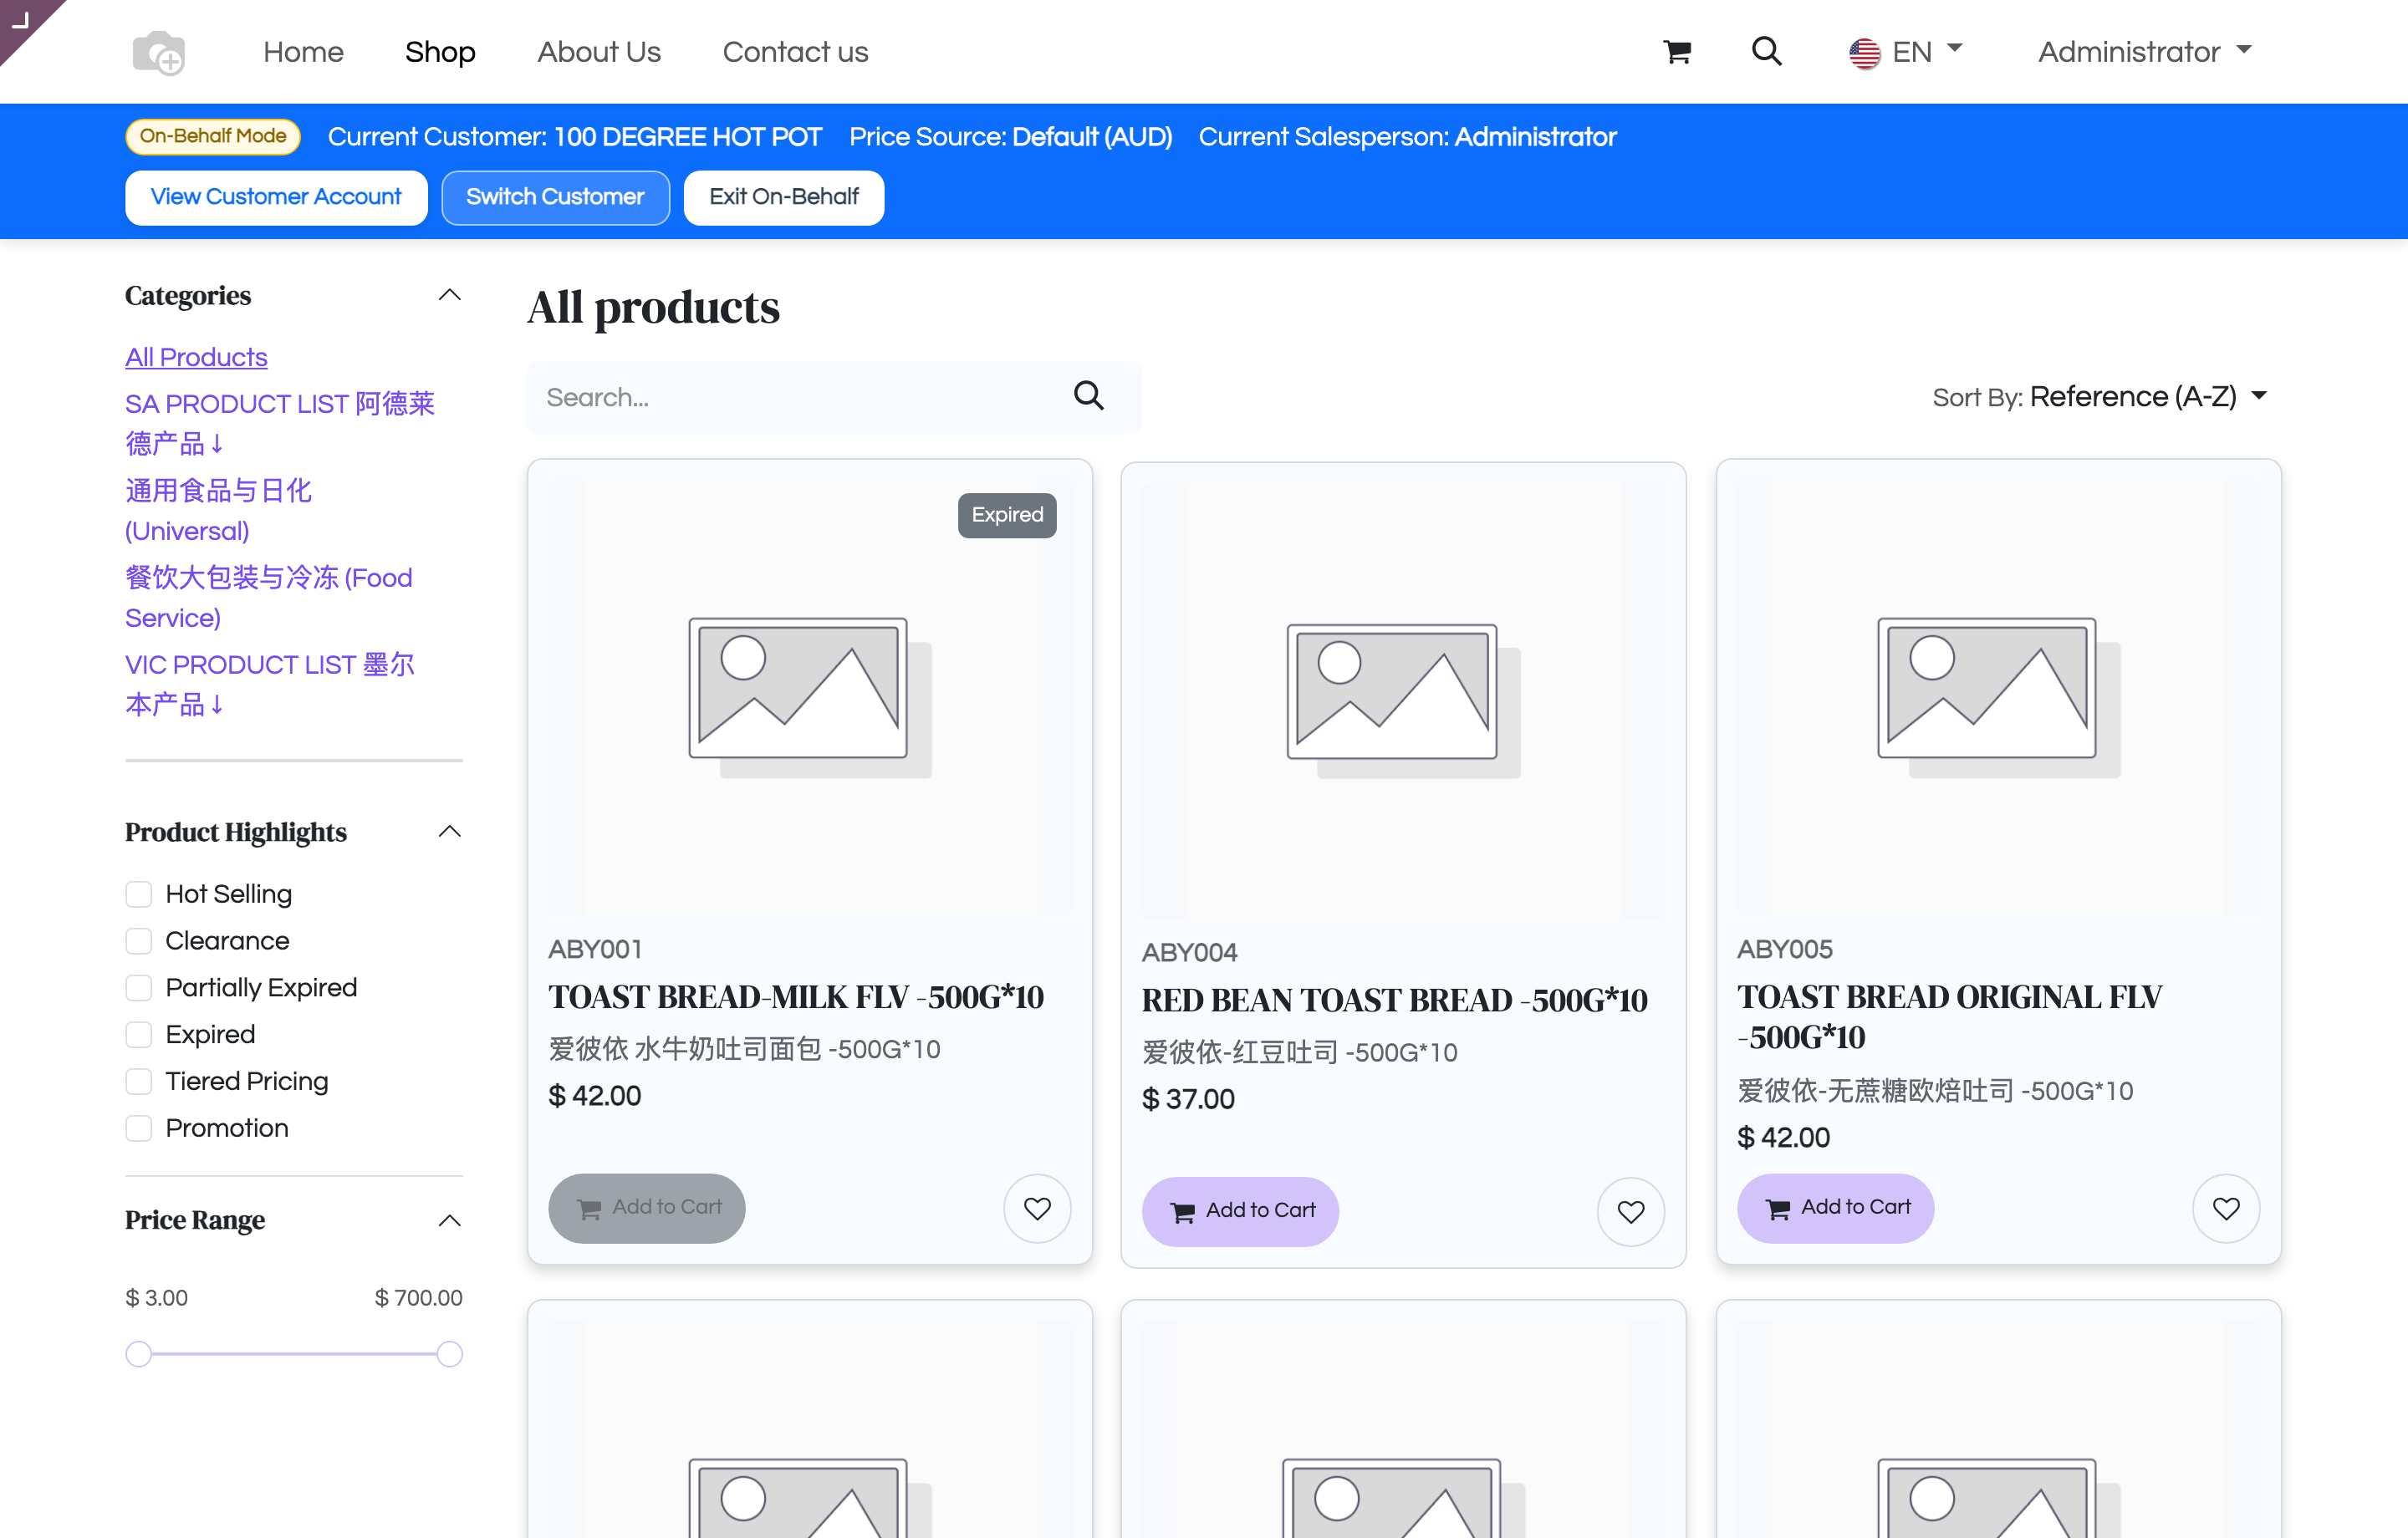The height and width of the screenshot is (1538, 2408).
Task: Click the minimum price slider handle
Action: click(x=139, y=1354)
